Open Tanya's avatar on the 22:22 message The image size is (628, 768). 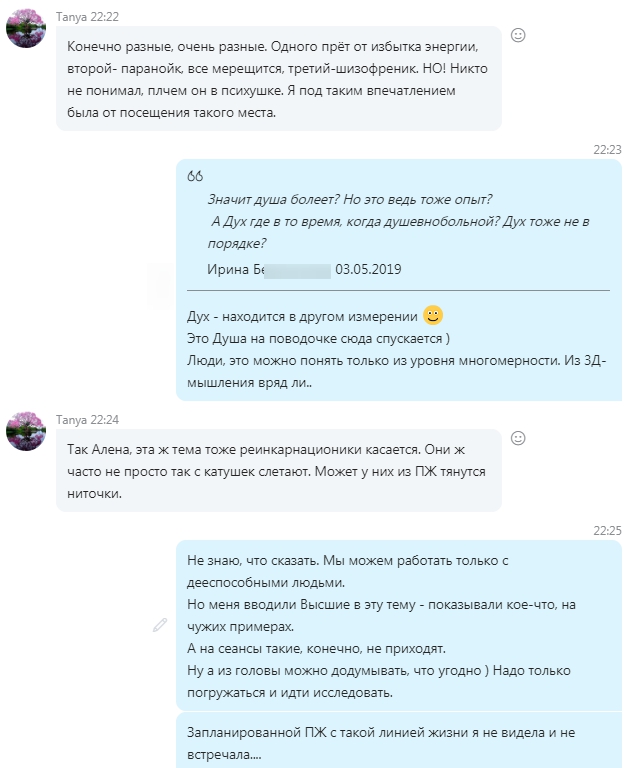26,28
